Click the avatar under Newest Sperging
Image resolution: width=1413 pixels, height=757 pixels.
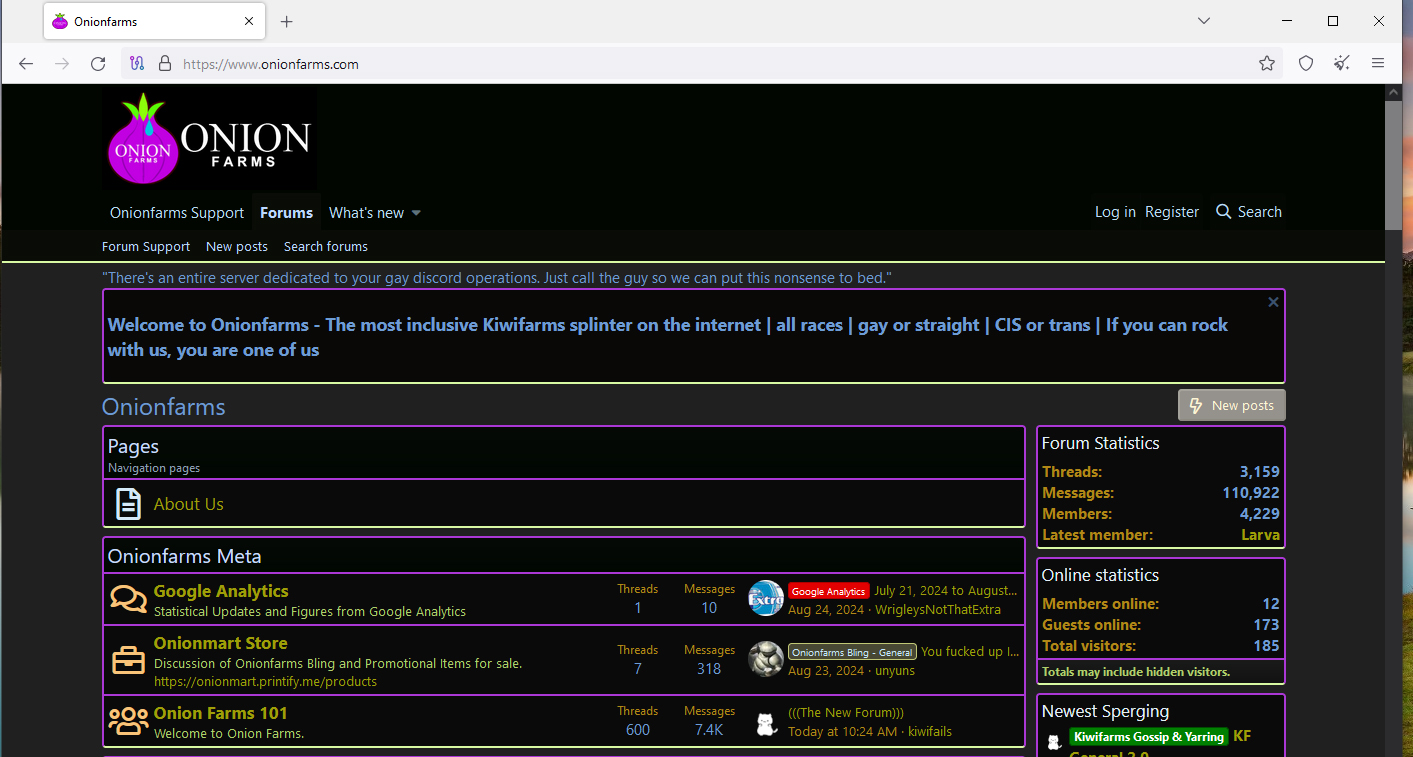[1053, 741]
